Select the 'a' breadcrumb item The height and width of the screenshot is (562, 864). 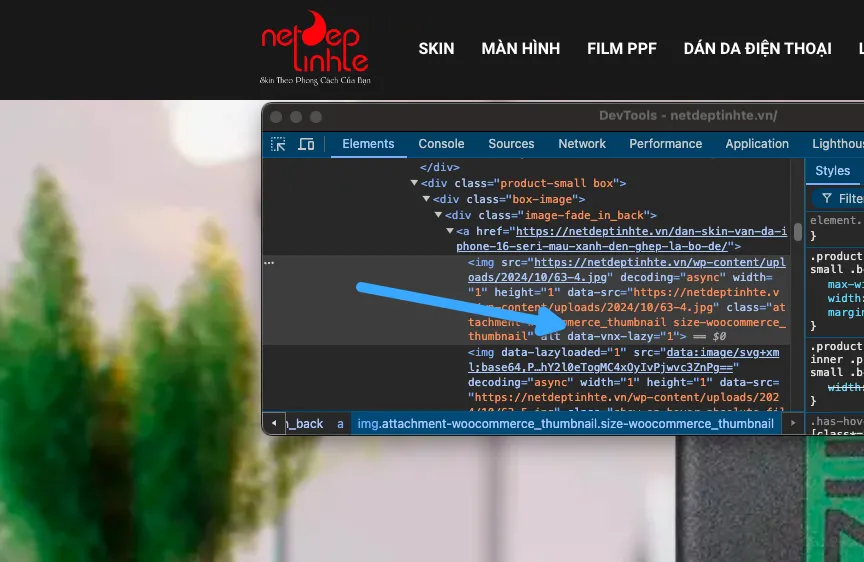tap(341, 424)
